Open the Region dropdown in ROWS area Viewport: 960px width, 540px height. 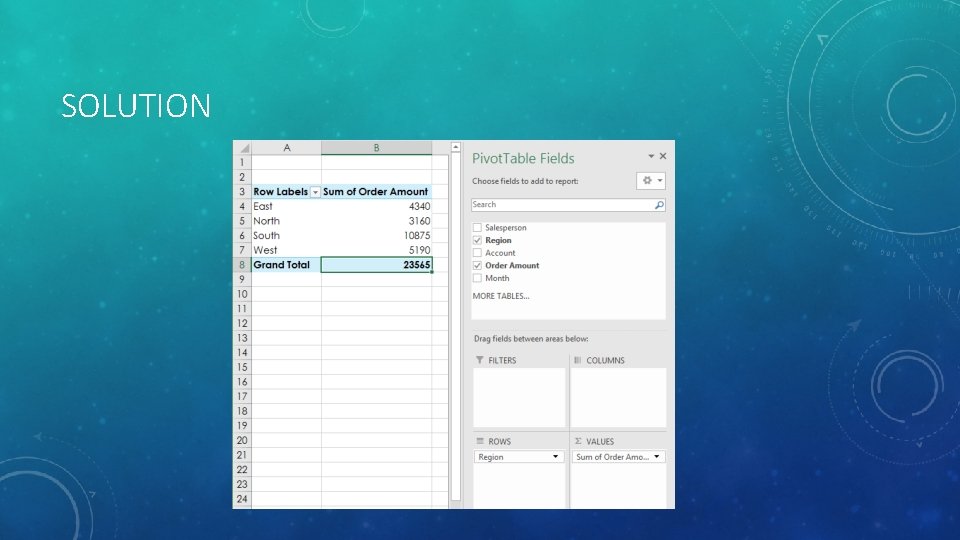(x=555, y=457)
